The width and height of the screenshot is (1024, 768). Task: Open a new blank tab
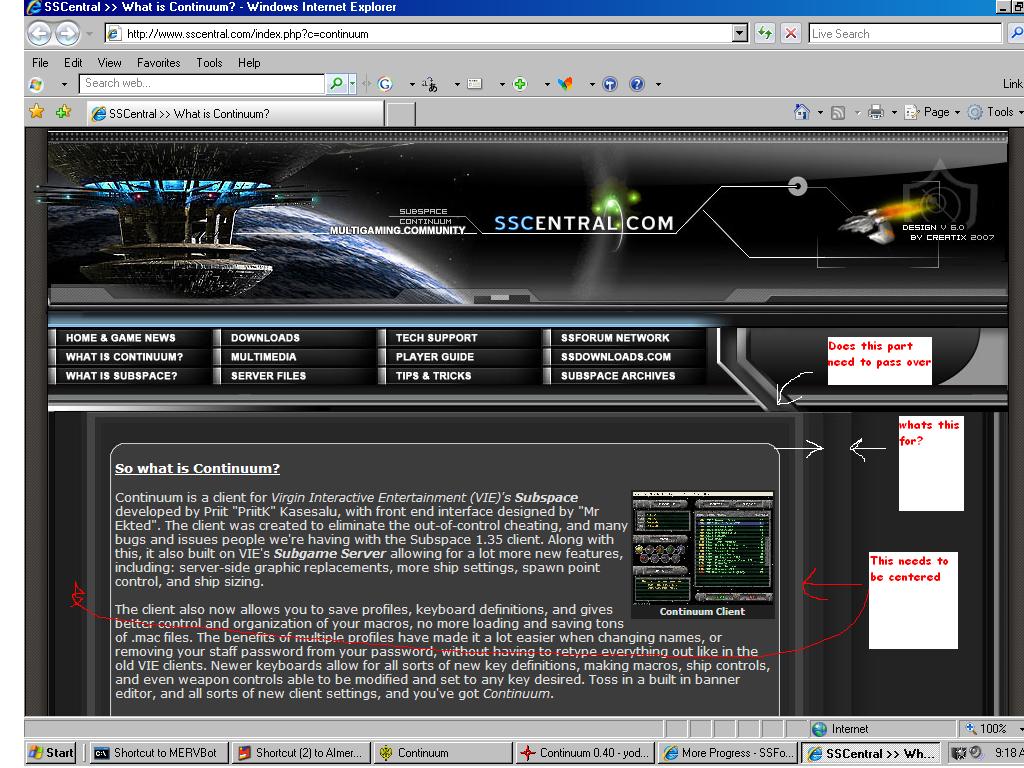(400, 114)
